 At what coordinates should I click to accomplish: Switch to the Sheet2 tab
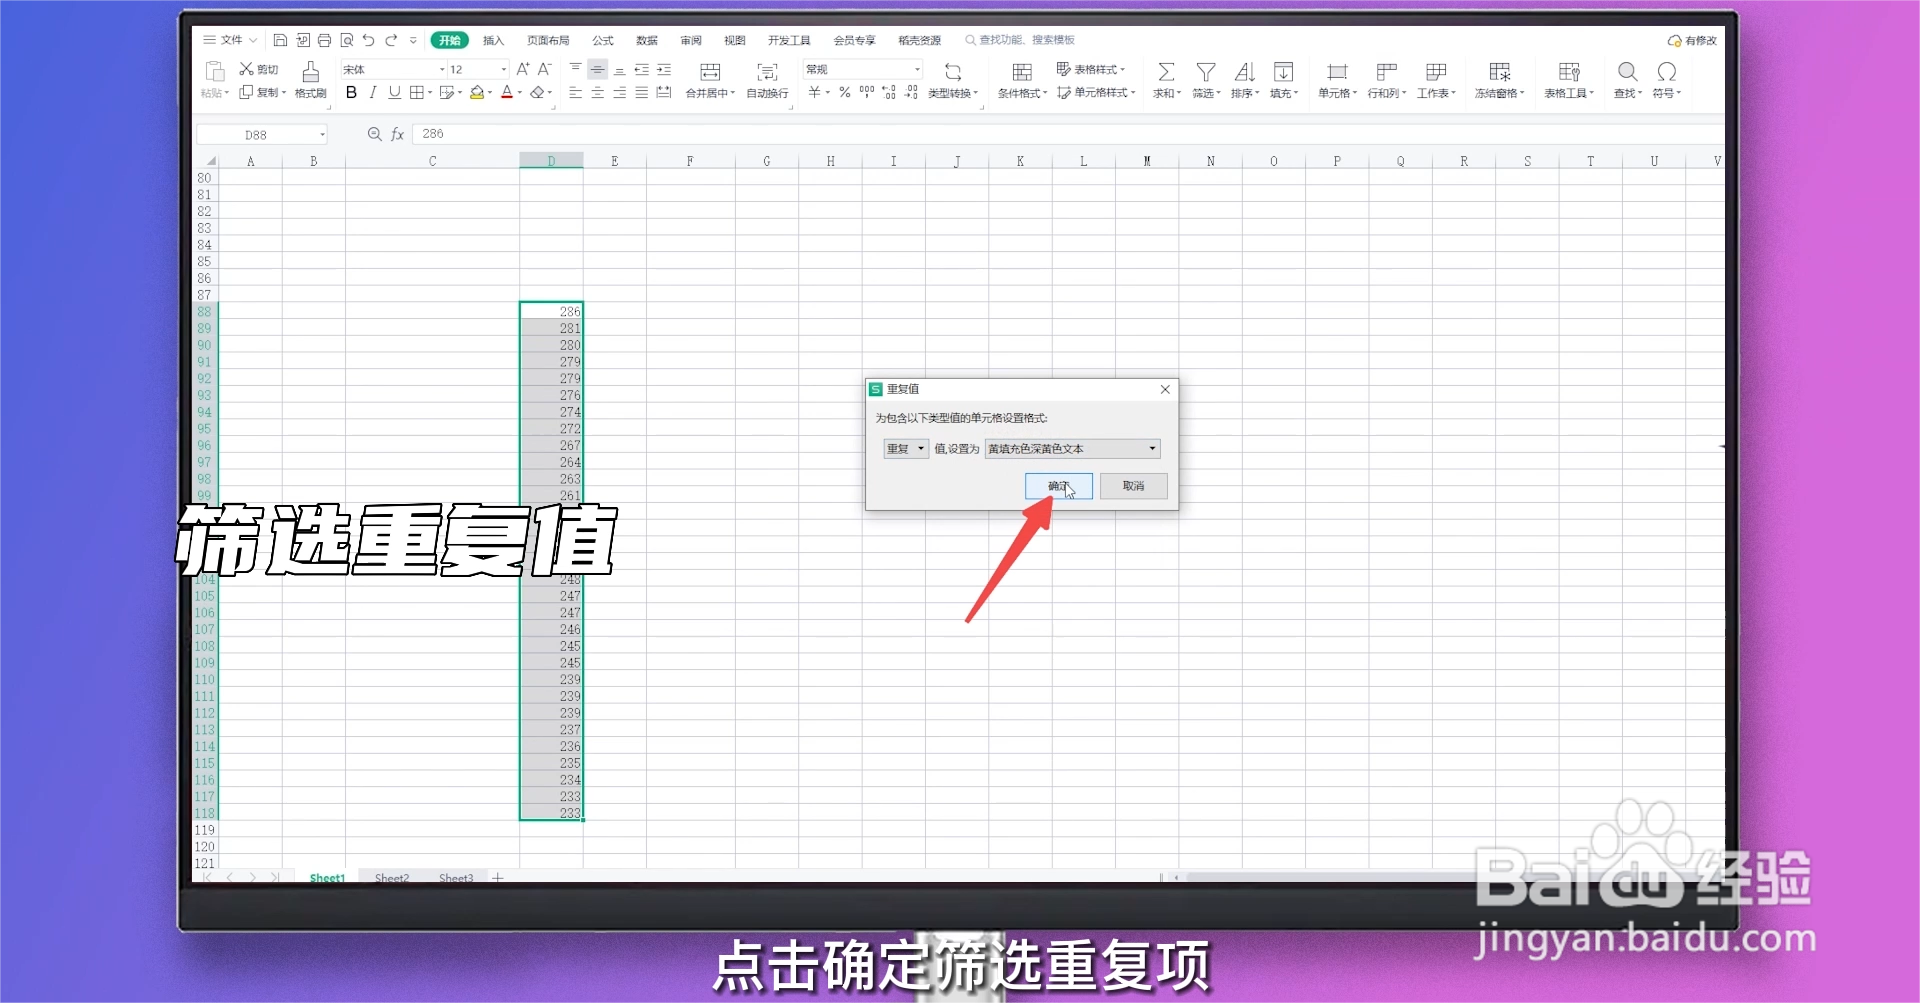click(x=392, y=878)
